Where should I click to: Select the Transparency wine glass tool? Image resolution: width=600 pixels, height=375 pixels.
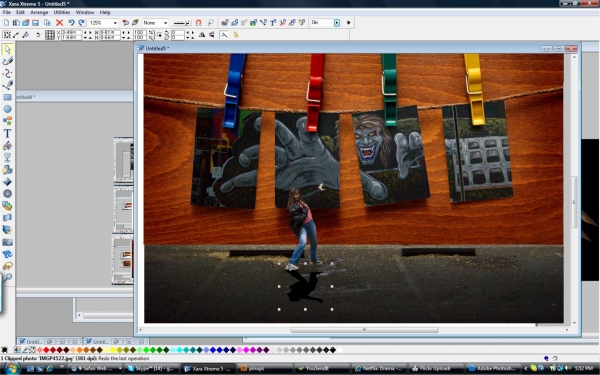pos(7,157)
